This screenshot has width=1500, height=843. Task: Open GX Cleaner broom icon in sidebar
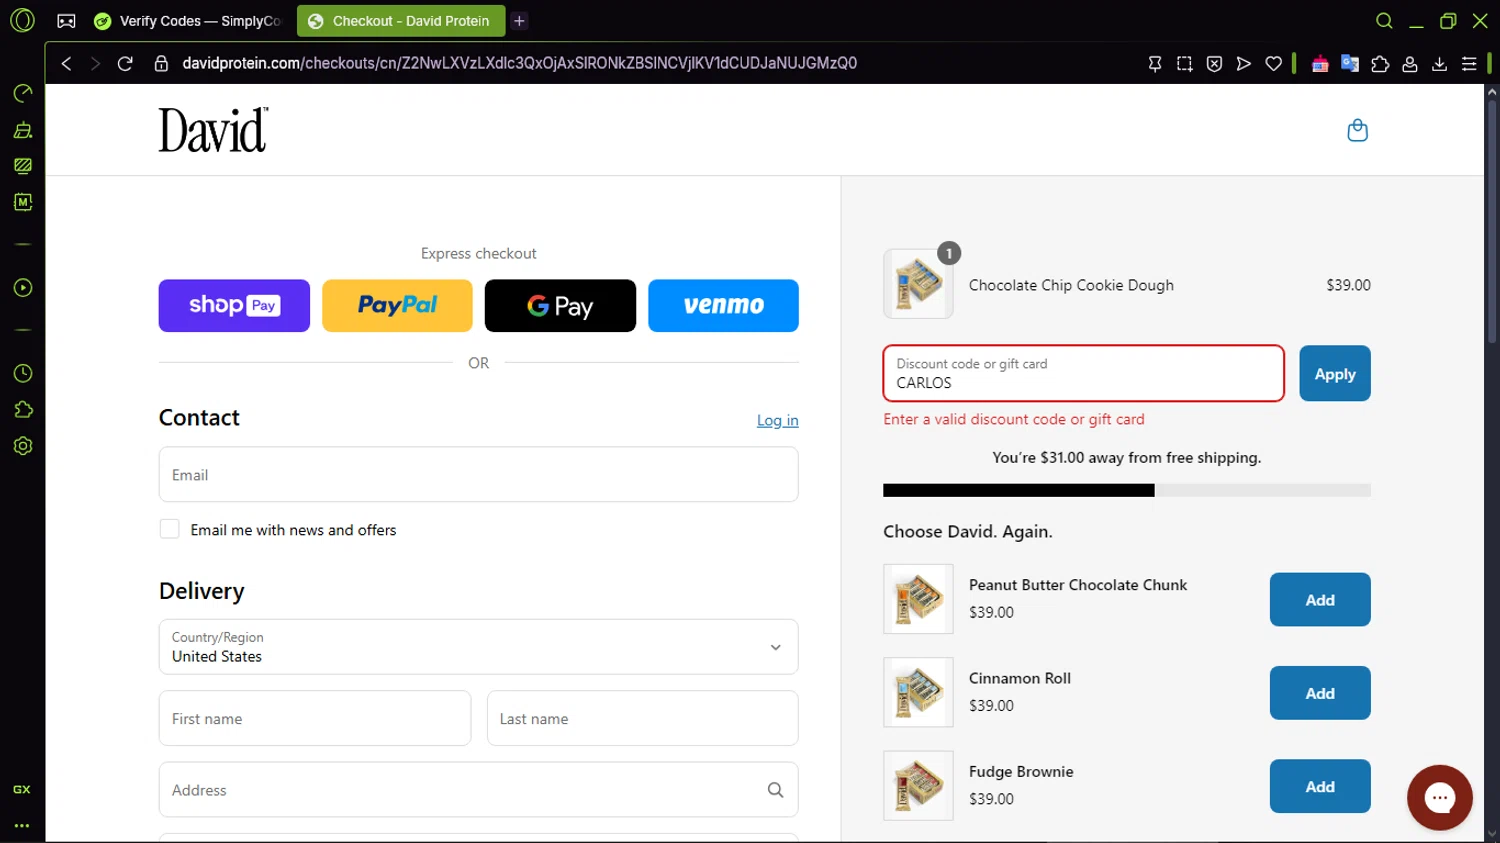tap(22, 130)
